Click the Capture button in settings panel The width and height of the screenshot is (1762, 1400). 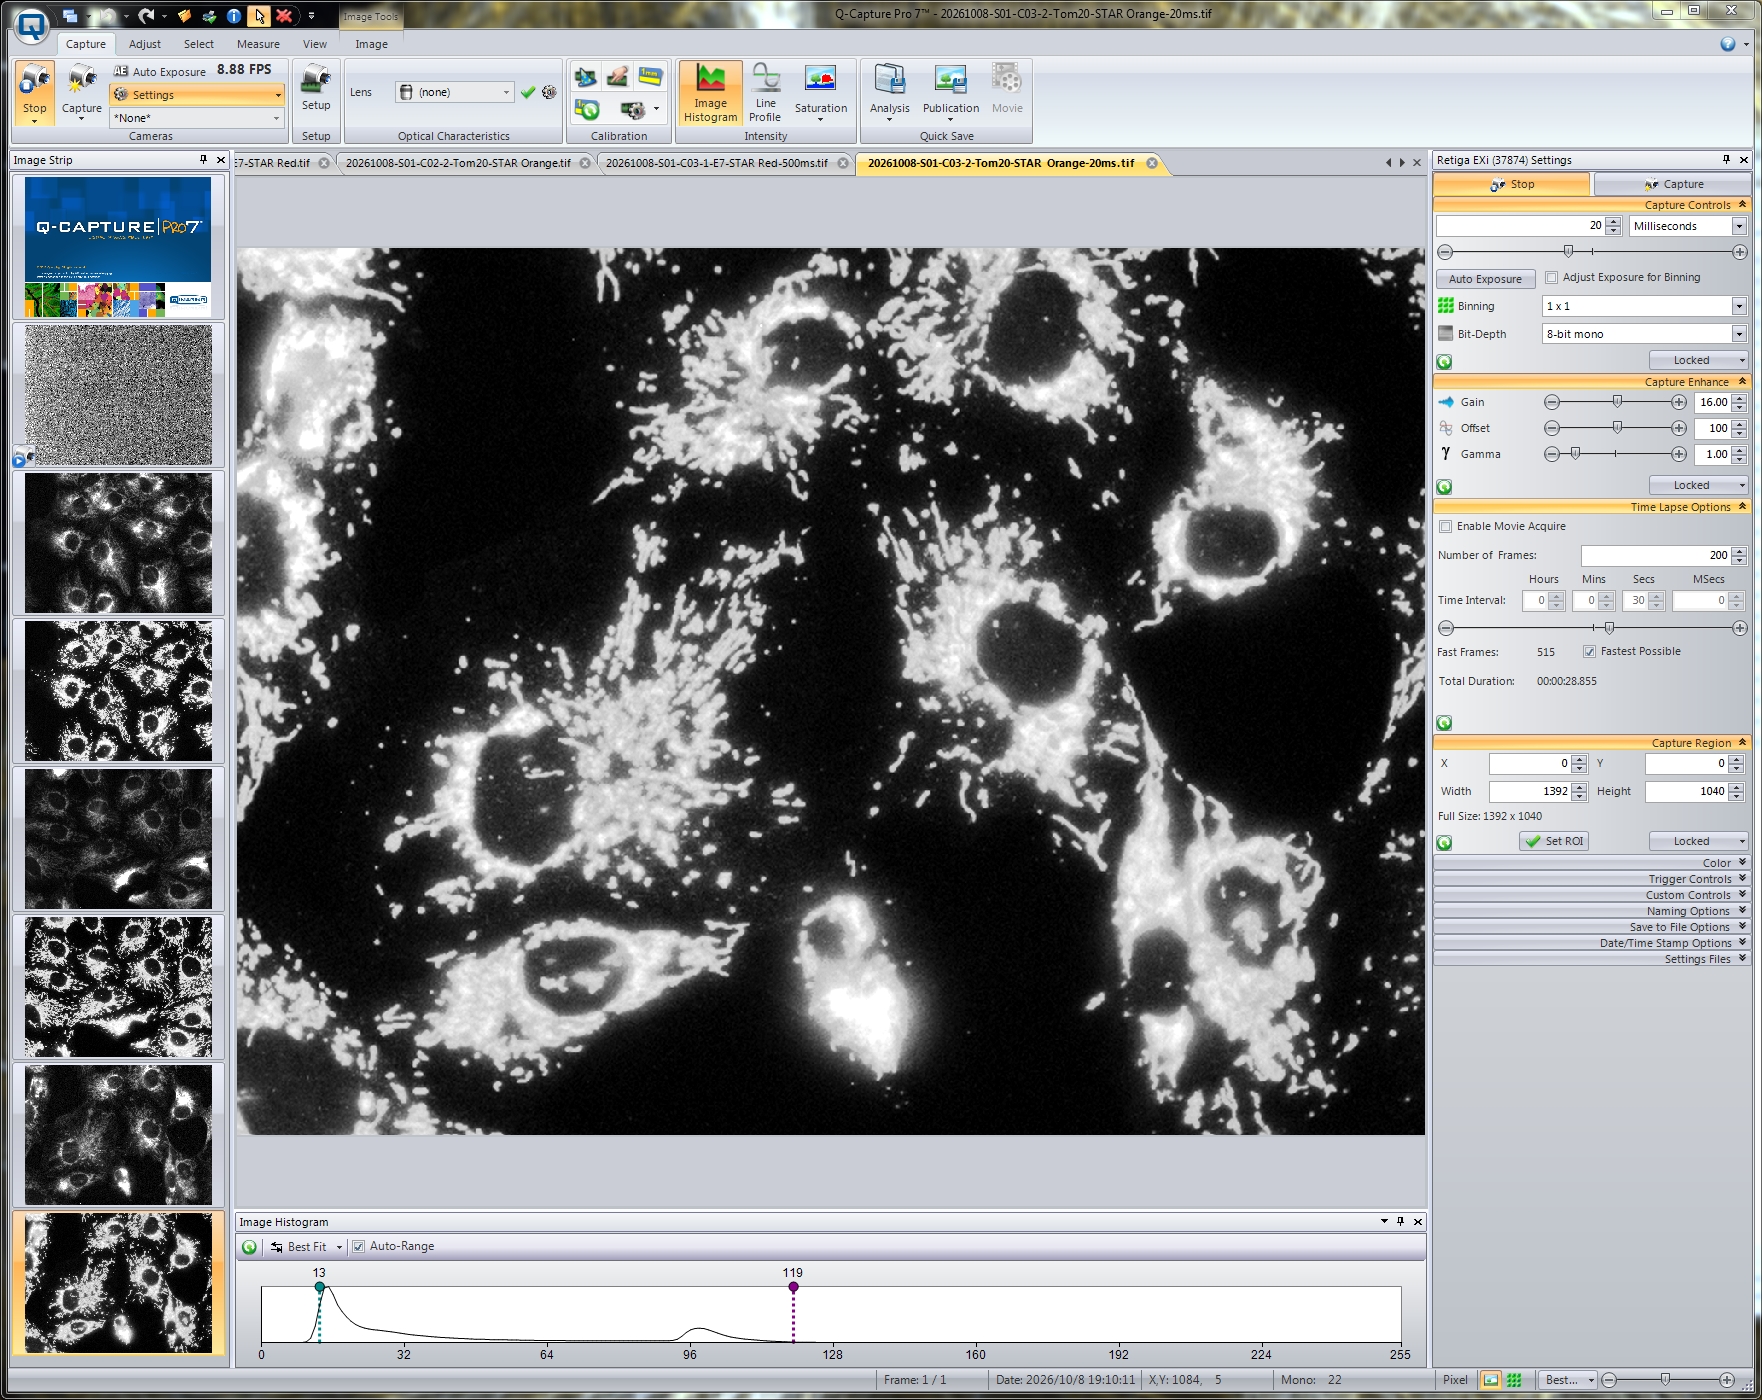pos(1673,184)
